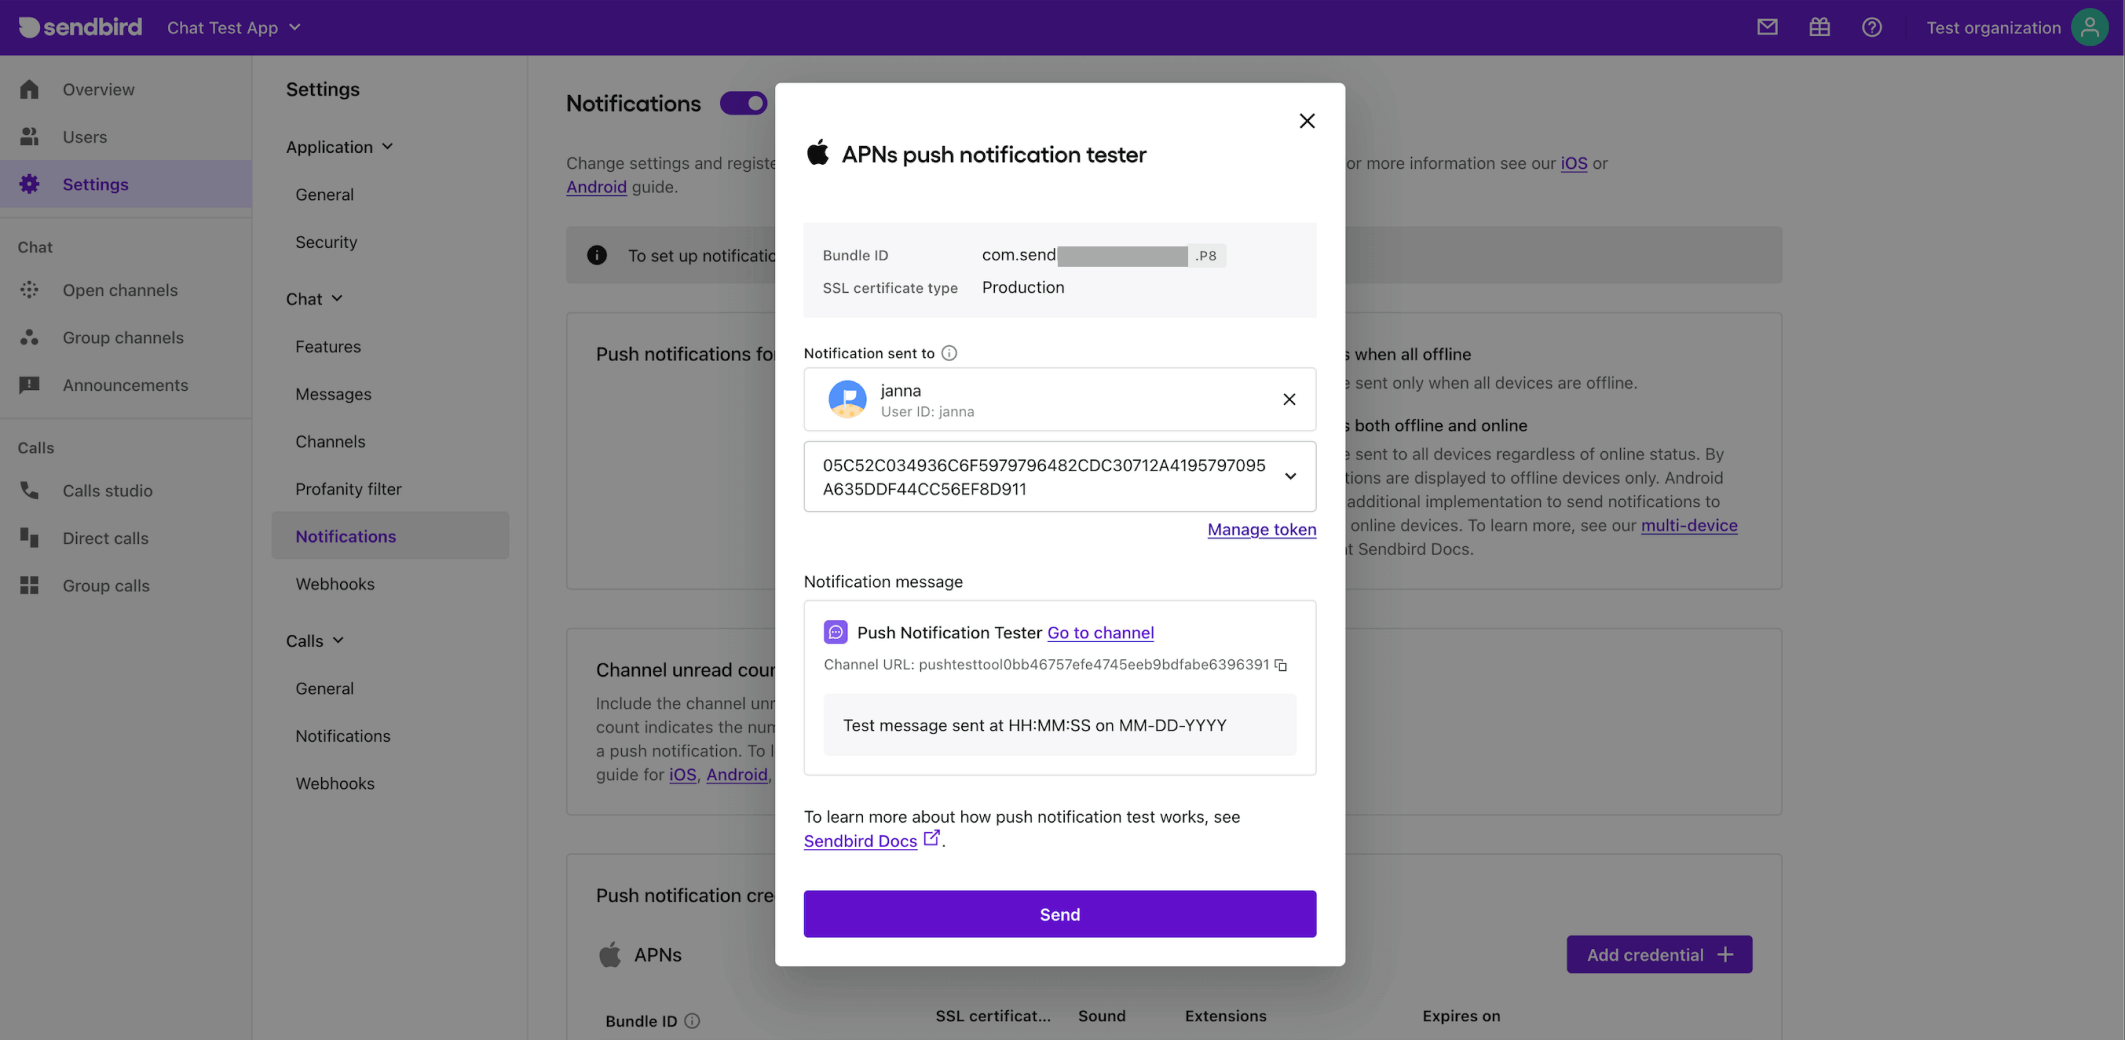Click the Manage token link
The image size is (2125, 1040).
coord(1261,529)
